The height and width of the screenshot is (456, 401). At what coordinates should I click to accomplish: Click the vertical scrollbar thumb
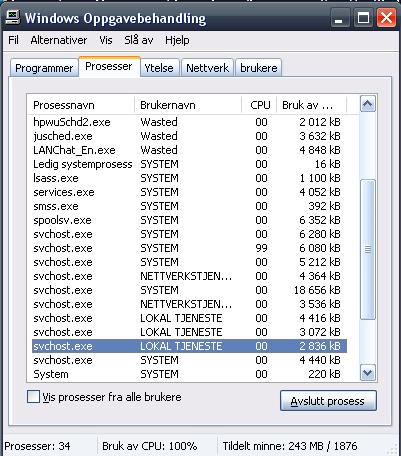368,249
